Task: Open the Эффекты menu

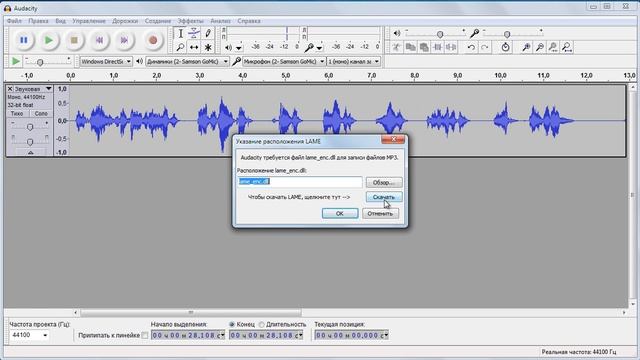Action: point(190,21)
